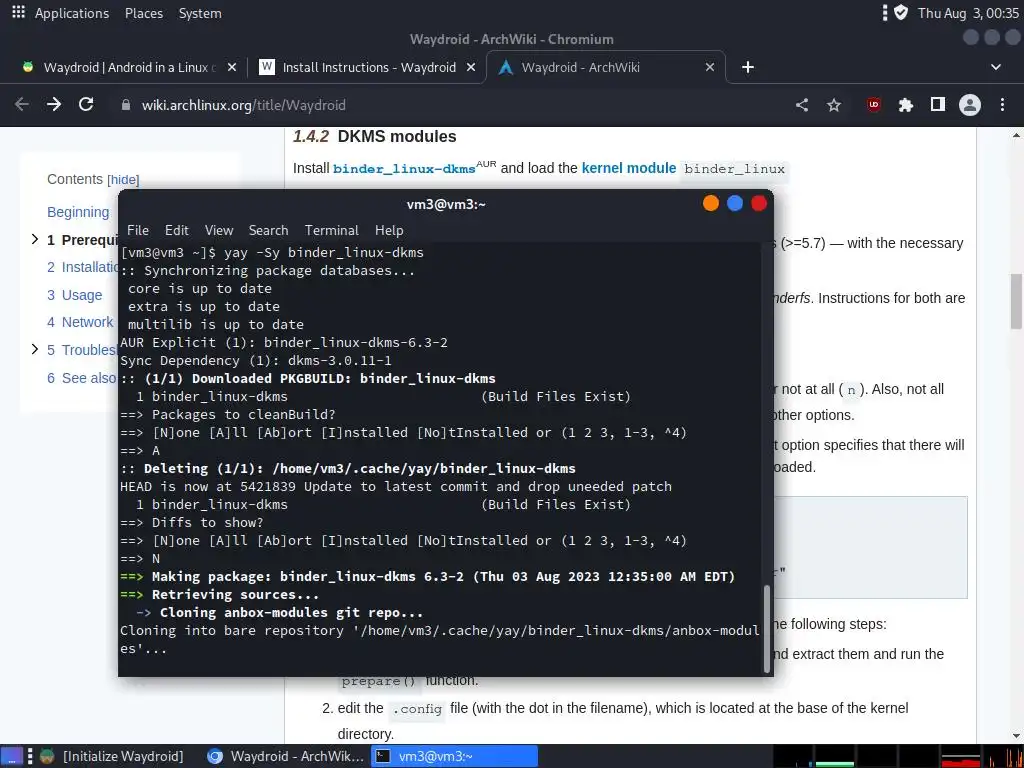Open the profile avatar menu
The height and width of the screenshot is (768, 1024).
coord(970,104)
